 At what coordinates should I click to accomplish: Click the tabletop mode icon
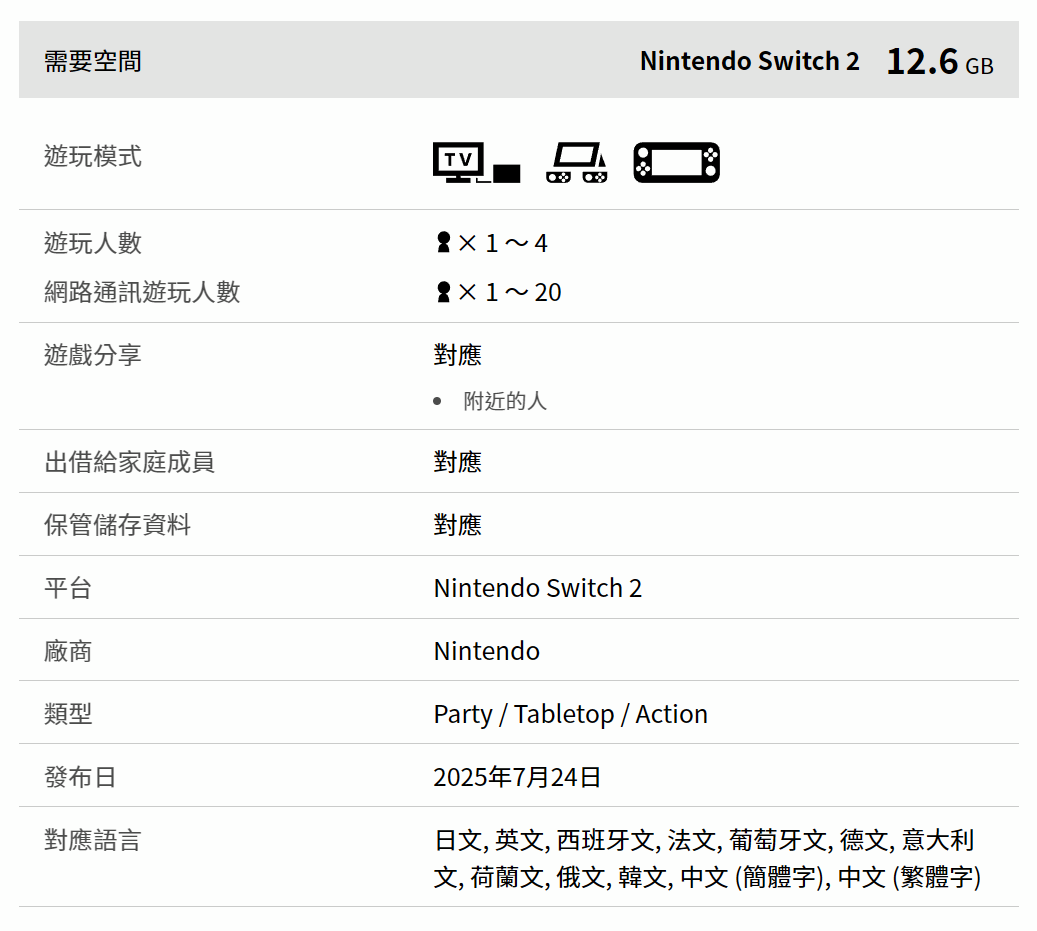pos(576,162)
